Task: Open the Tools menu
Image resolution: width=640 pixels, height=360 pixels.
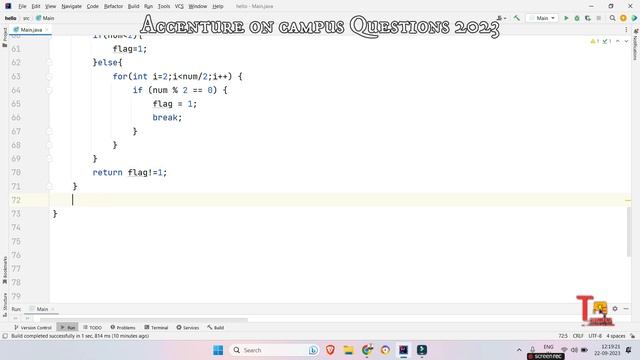Action: [164, 6]
